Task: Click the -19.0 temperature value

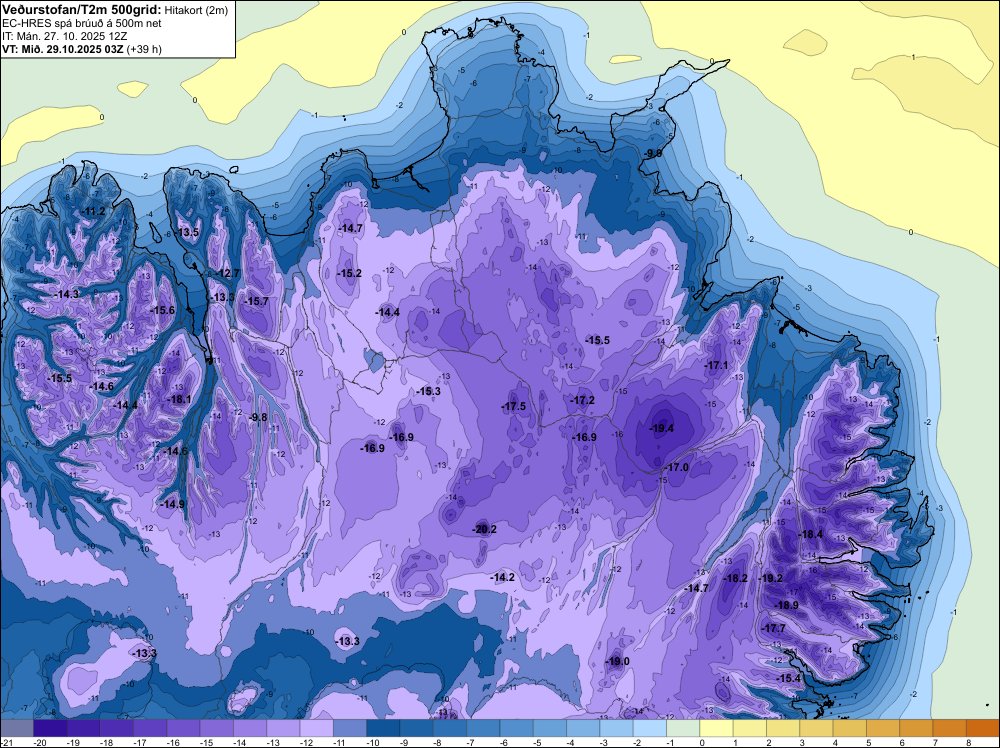Action: tap(617, 661)
